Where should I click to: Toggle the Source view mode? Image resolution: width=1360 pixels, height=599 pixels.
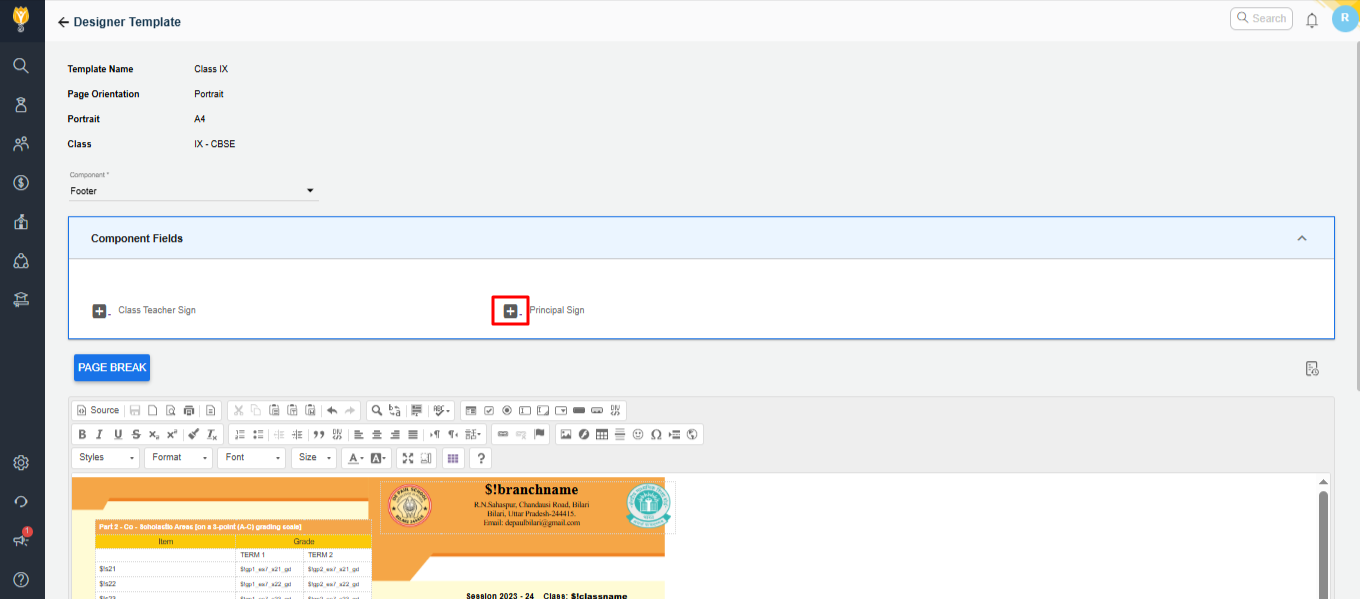[x=97, y=410]
